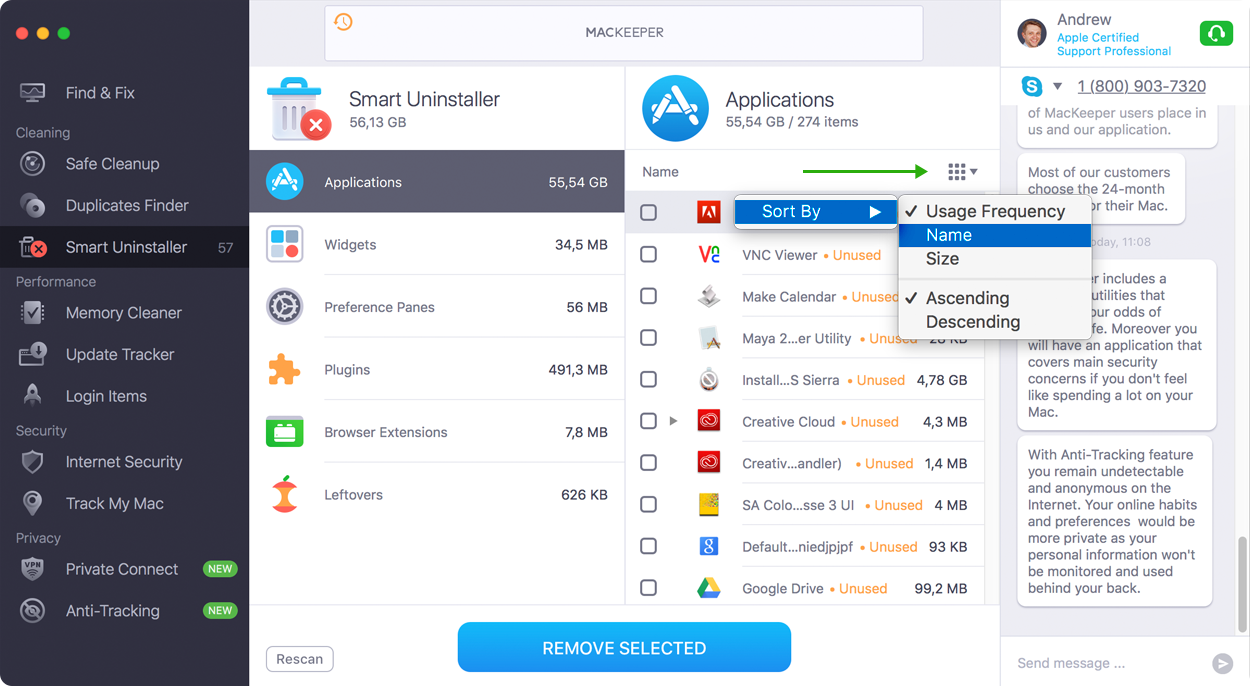Image resolution: width=1250 pixels, height=686 pixels.
Task: Click the VNC Viewer app icon
Action: pyautogui.click(x=709, y=255)
